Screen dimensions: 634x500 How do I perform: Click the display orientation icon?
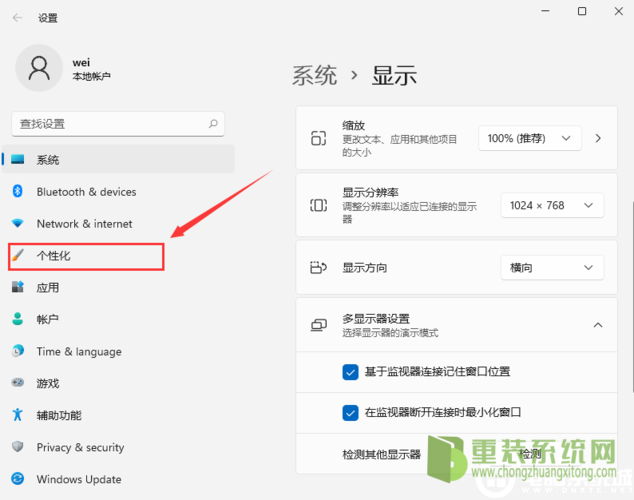[x=319, y=267]
